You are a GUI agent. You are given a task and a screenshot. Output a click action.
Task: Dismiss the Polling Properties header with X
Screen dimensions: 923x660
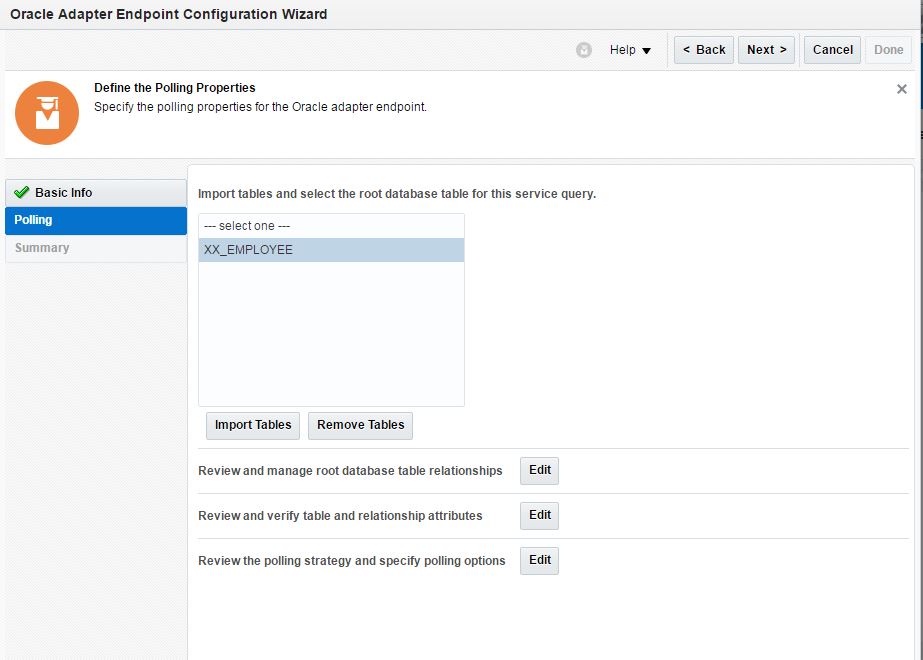[902, 89]
